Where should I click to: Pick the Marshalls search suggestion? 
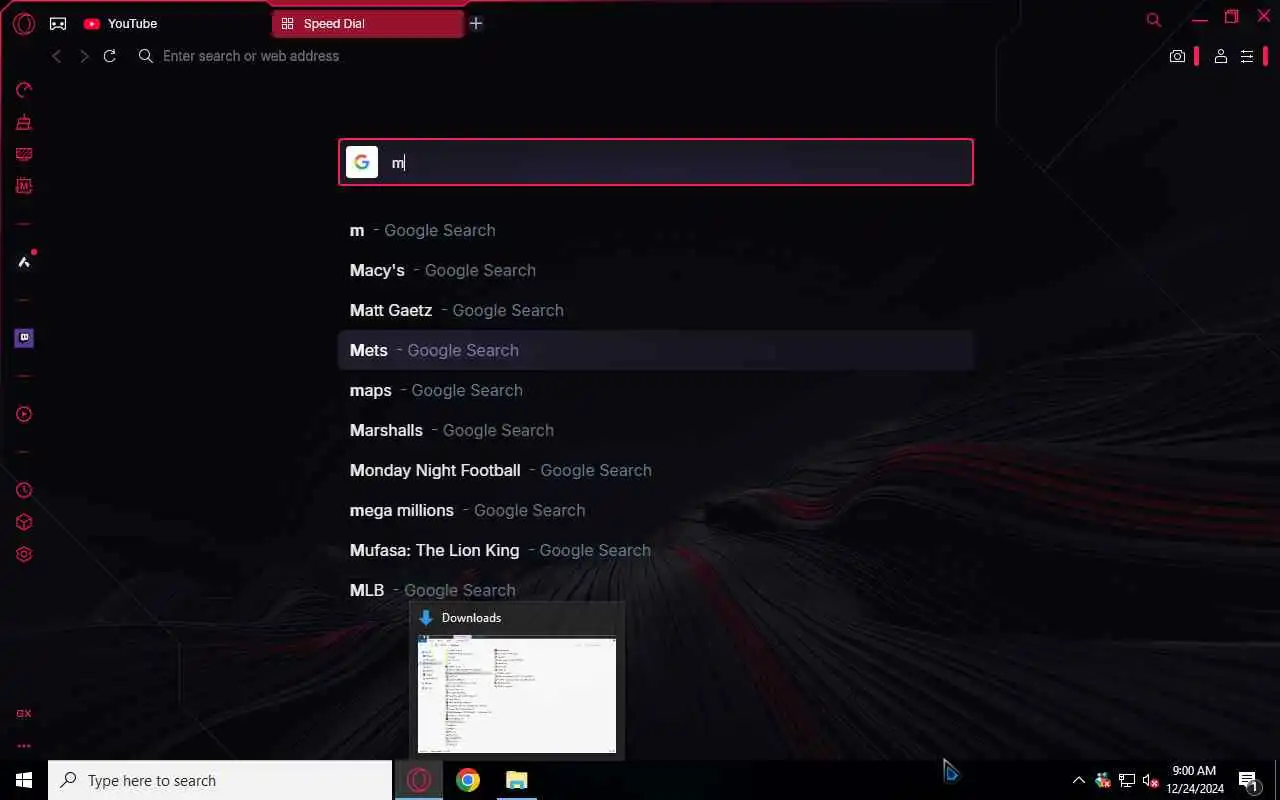pyautogui.click(x=656, y=430)
